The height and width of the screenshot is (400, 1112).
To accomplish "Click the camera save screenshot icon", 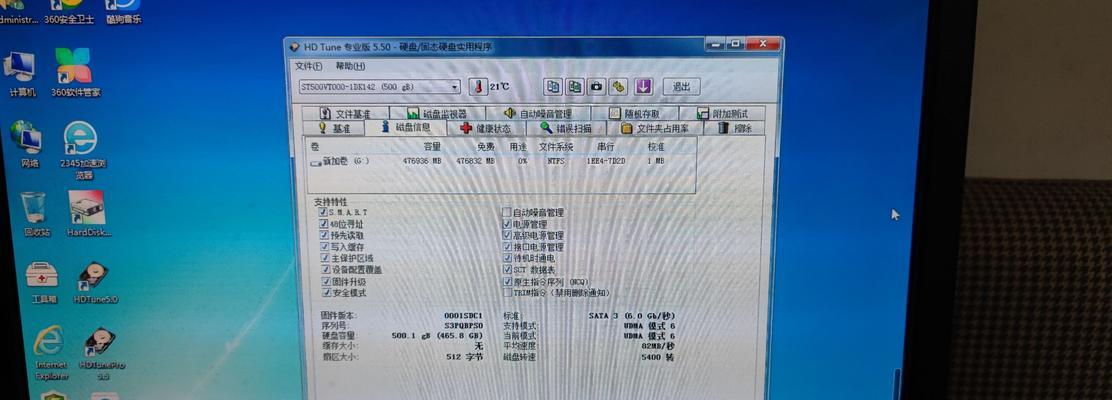I will (597, 87).
